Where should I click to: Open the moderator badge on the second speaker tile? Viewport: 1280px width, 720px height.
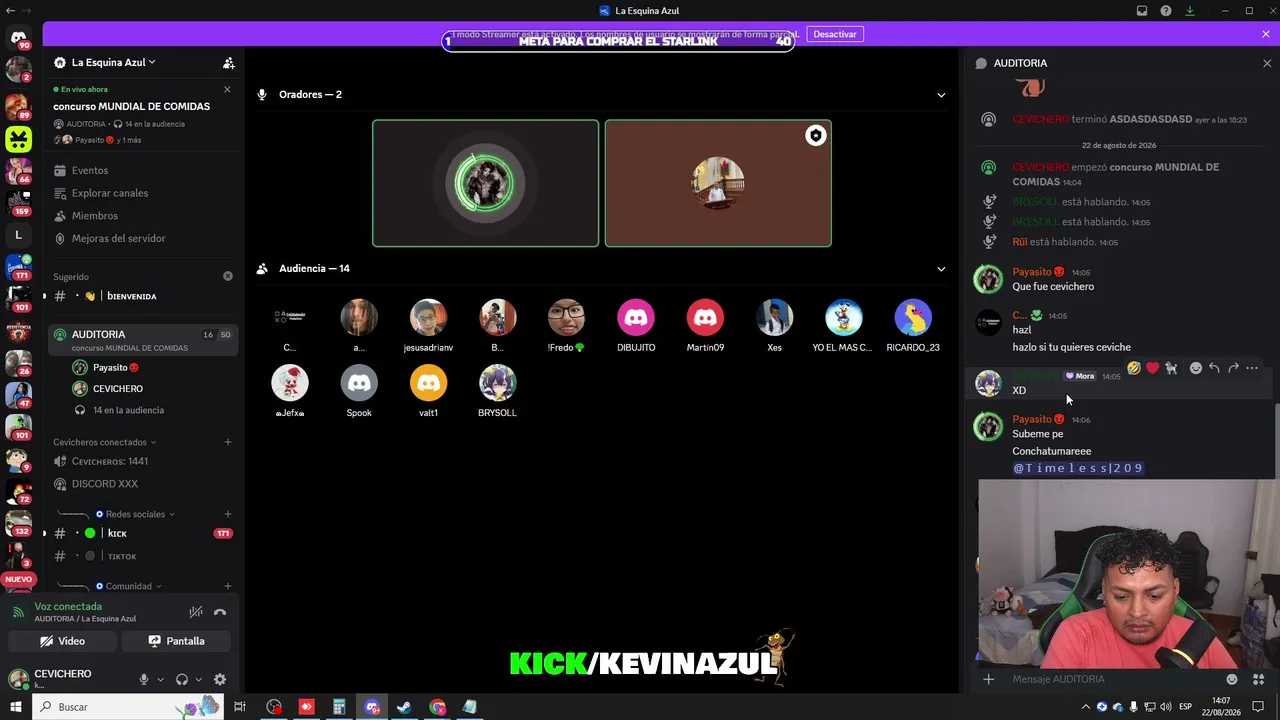point(816,136)
